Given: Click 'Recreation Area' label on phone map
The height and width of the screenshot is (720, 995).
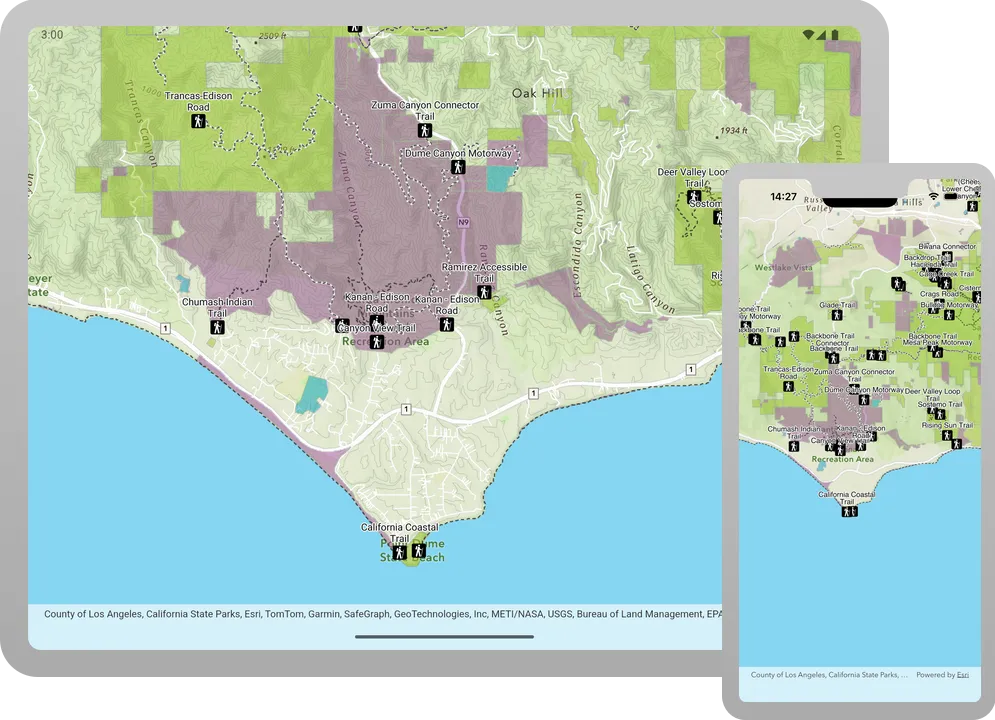Looking at the screenshot, I should click(x=842, y=459).
